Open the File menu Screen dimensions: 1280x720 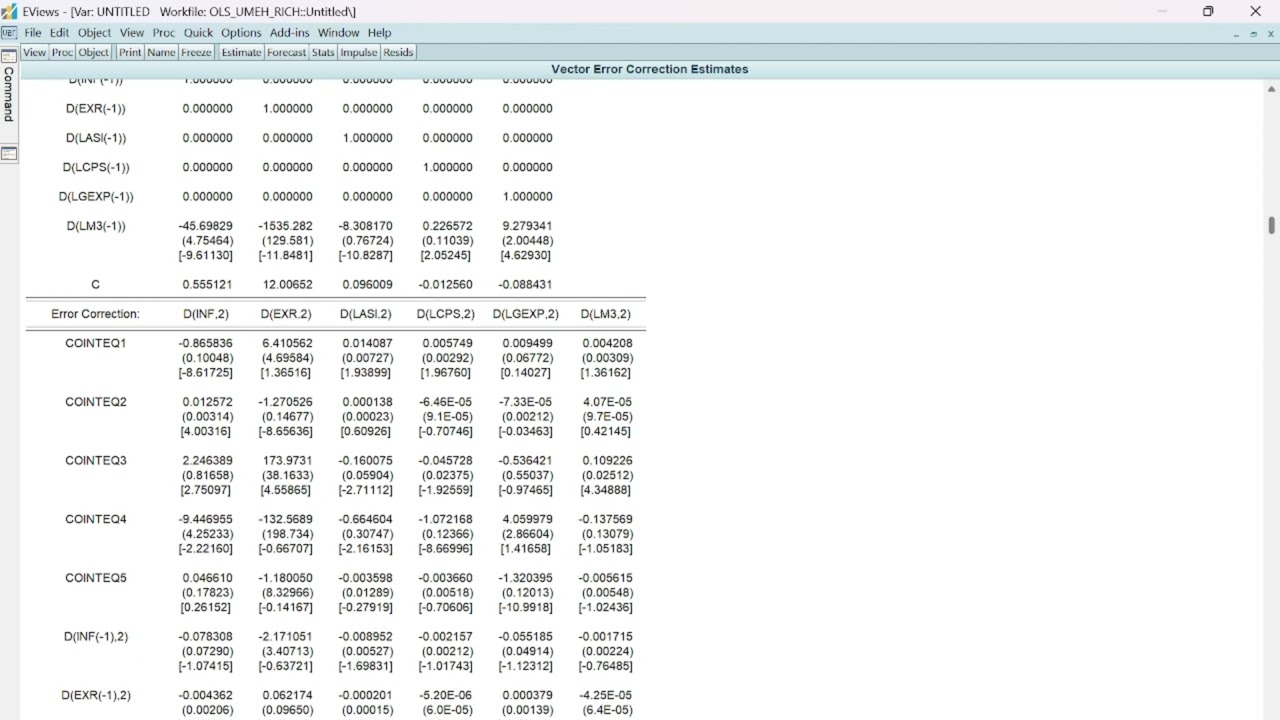tap(33, 33)
